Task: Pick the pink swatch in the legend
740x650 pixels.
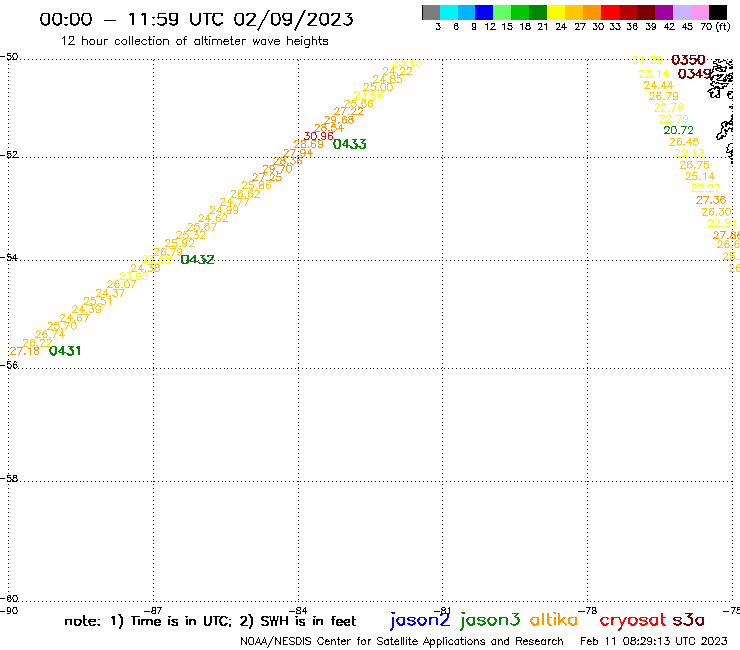Action: tap(699, 12)
